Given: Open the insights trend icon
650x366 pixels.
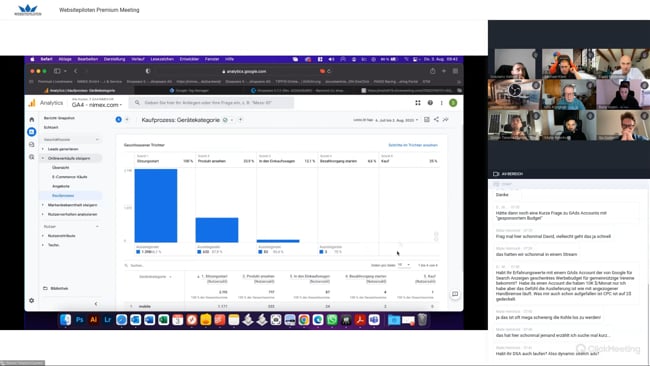Looking at the screenshot, I should [446, 120].
